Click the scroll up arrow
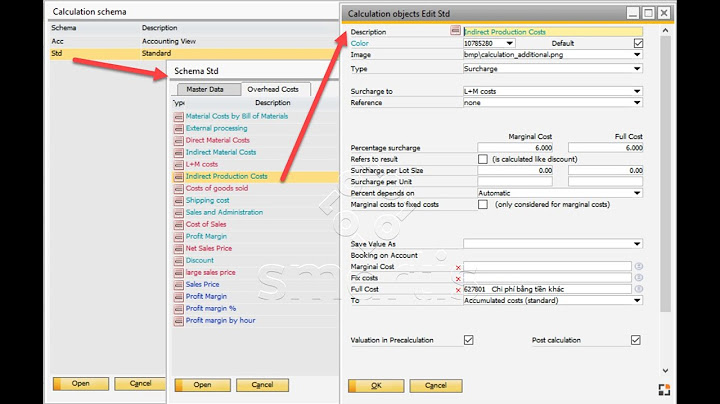This screenshot has height=404, width=720. 665,30
